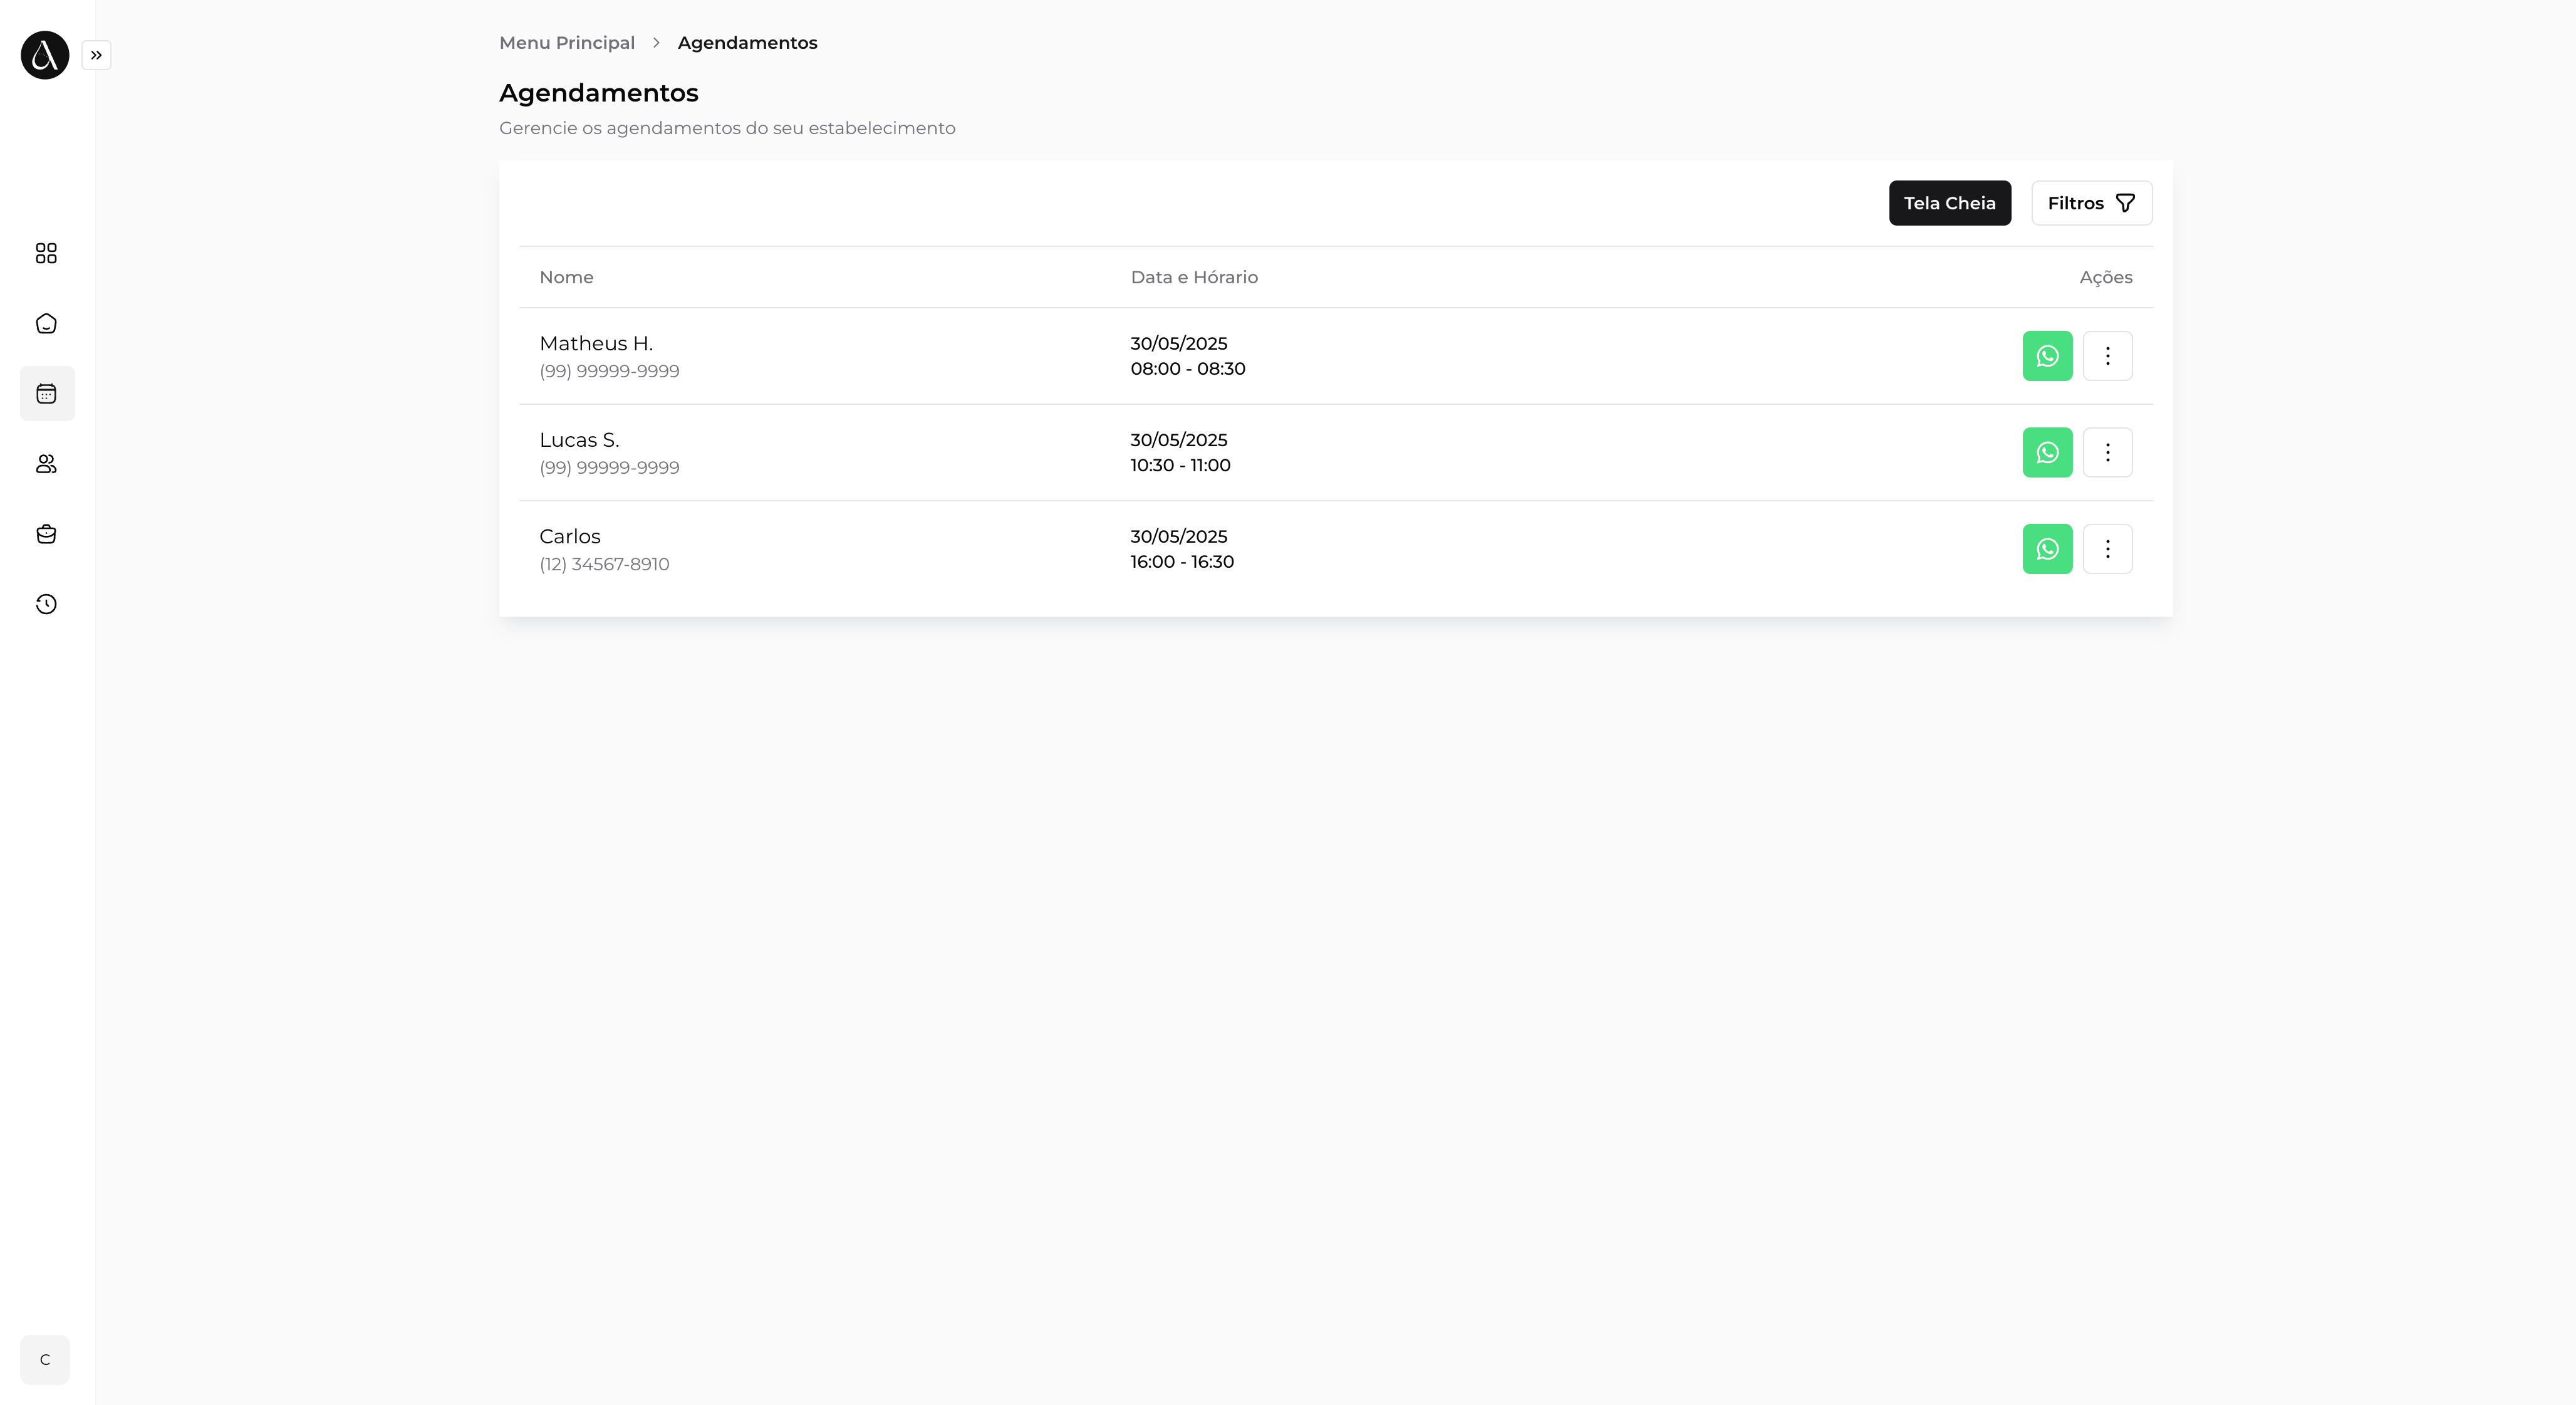Open the clients people icon in sidebar
This screenshot has height=1405, width=2576.
coord(46,463)
